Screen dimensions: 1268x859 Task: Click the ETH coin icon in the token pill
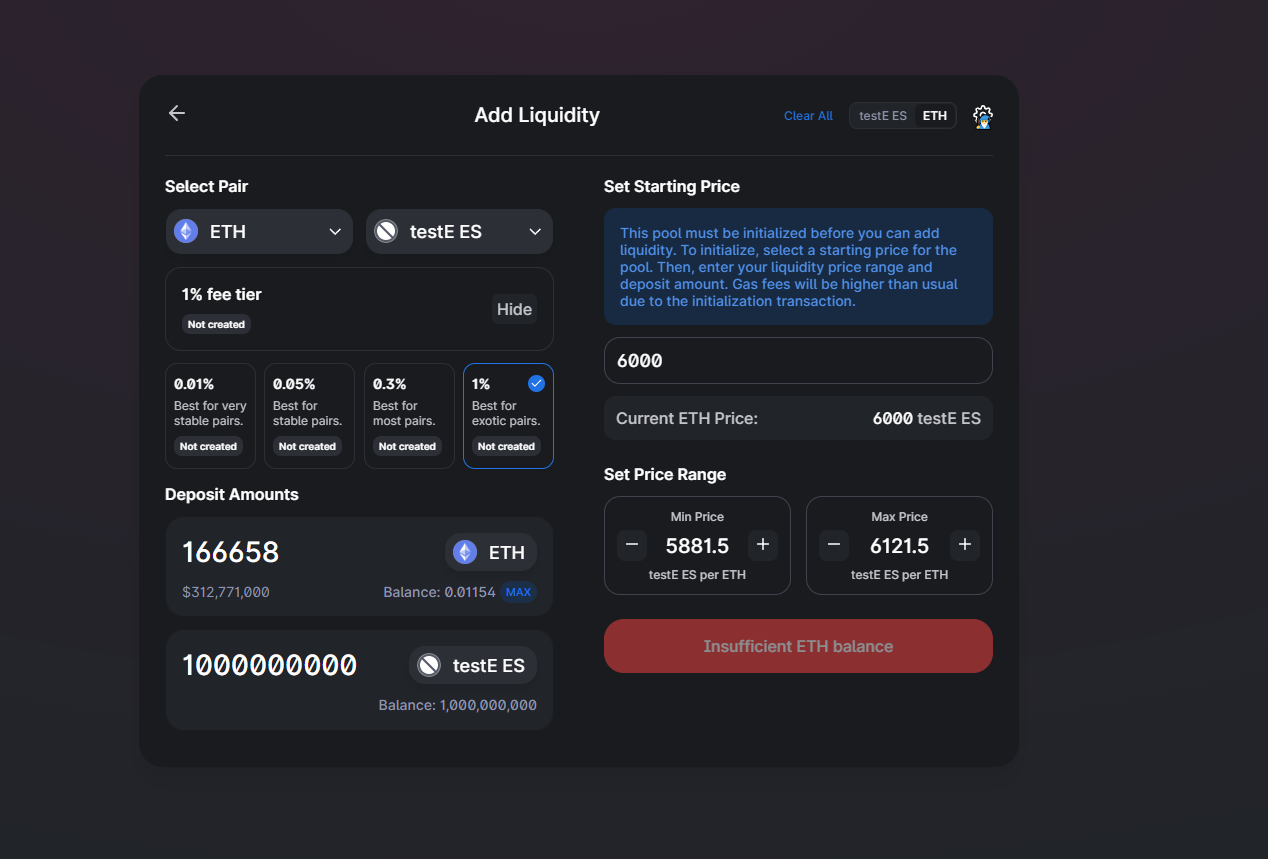[x=462, y=551]
